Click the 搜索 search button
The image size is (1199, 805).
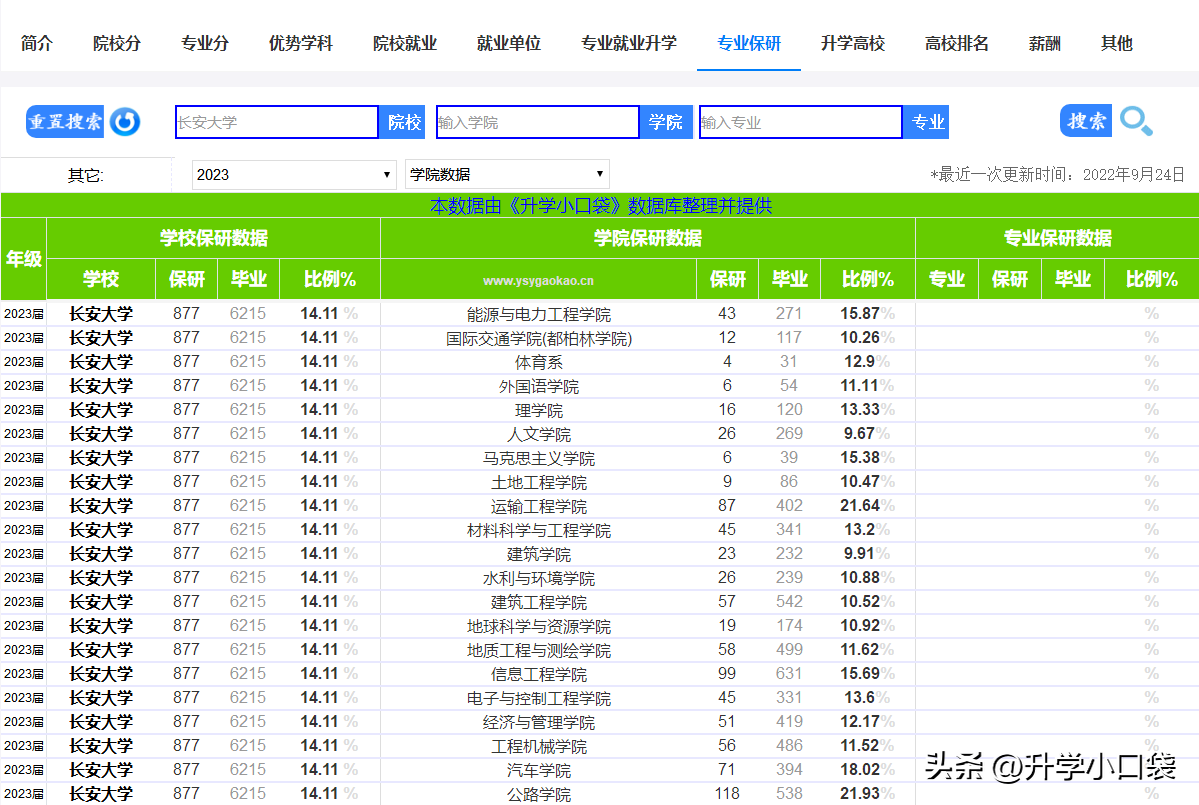(1086, 121)
